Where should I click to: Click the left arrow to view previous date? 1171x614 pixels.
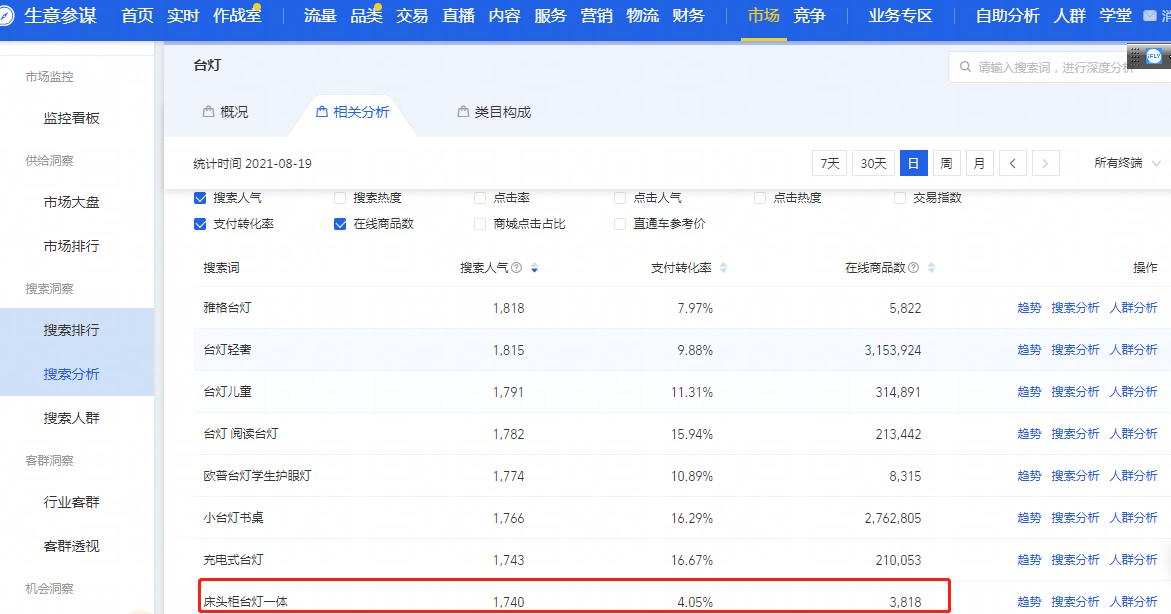[x=1013, y=162]
